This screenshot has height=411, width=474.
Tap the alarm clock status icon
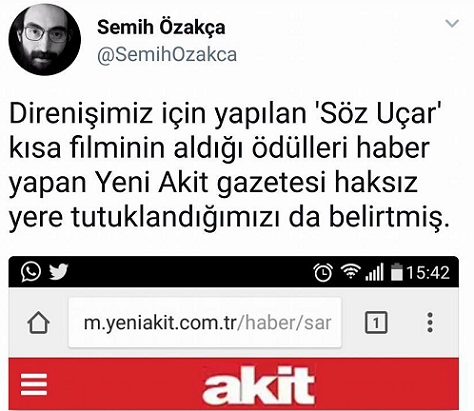pyautogui.click(x=323, y=272)
